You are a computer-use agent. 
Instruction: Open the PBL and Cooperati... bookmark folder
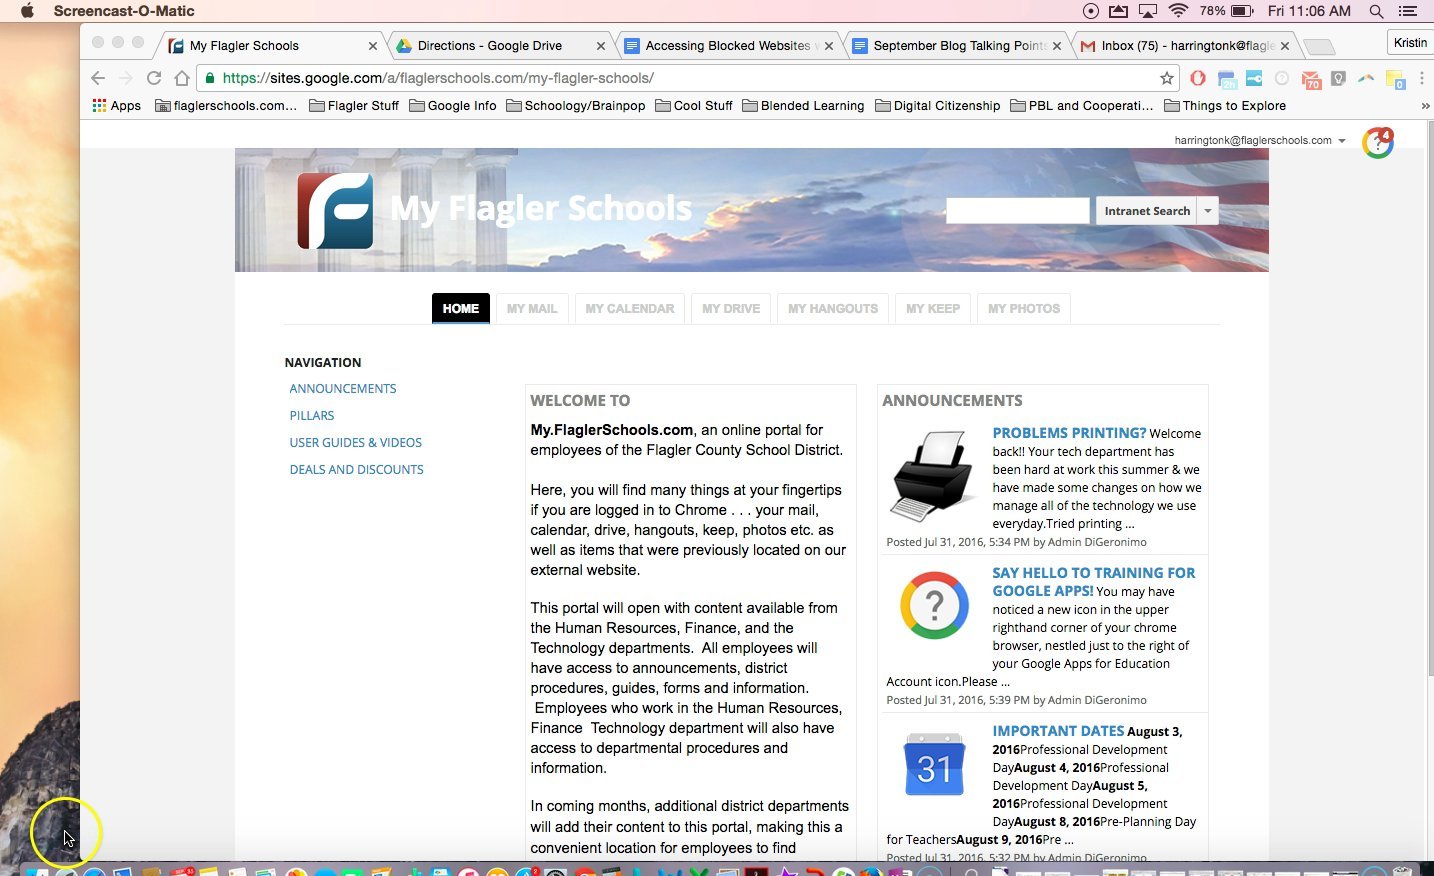click(1082, 105)
